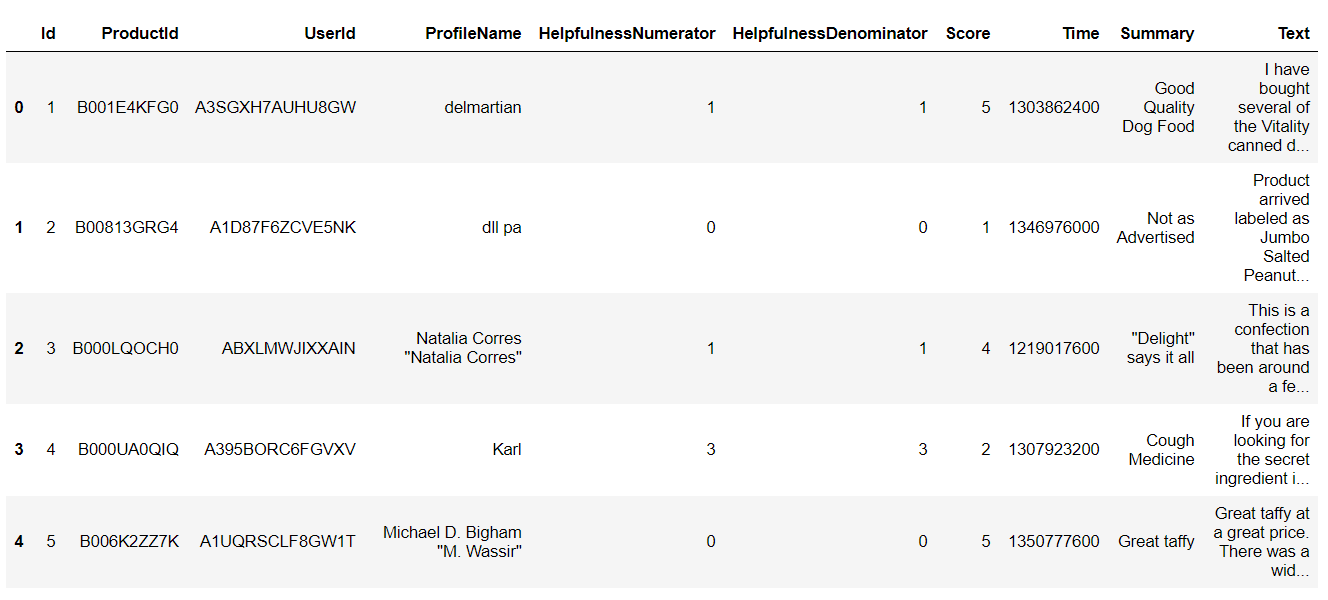Click the HelpfulnessNumerator column header

click(627, 33)
